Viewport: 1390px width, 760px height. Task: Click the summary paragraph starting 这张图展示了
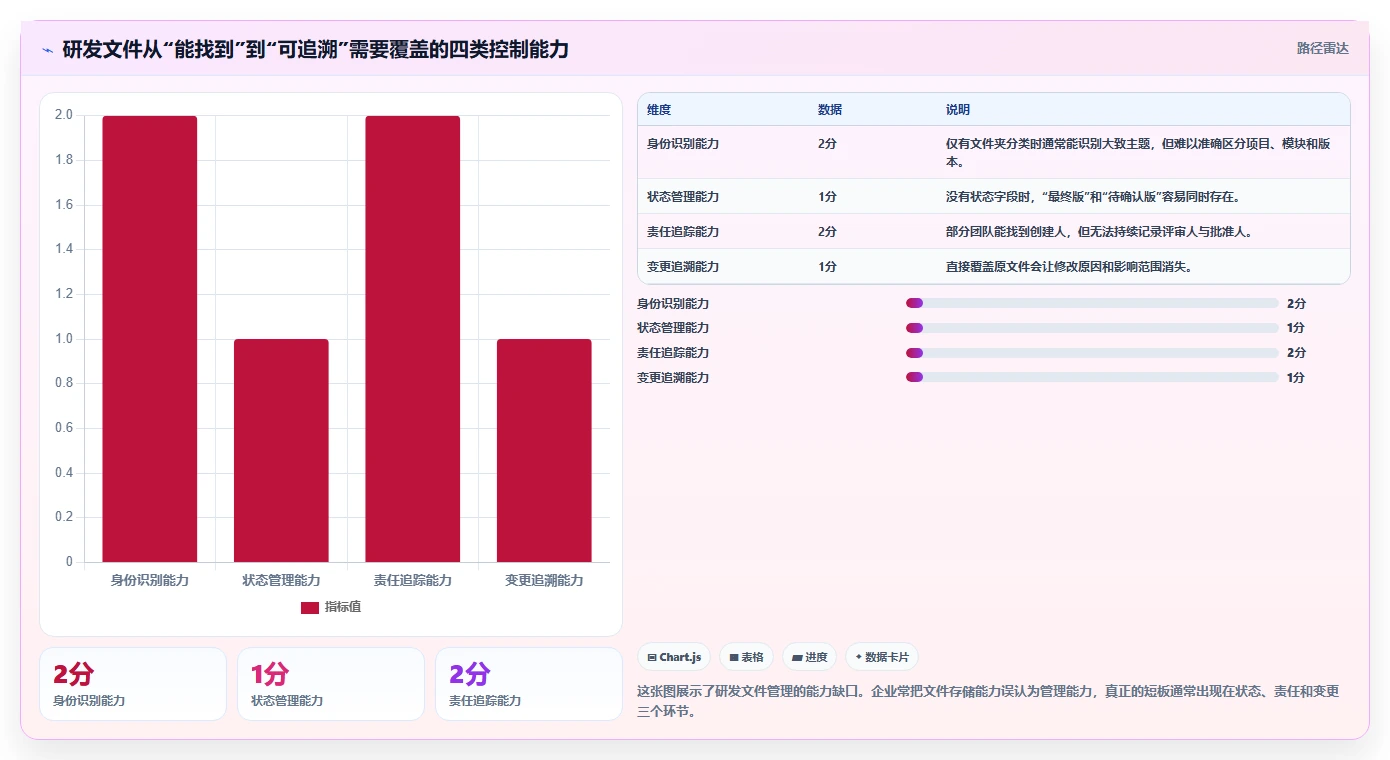click(988, 701)
